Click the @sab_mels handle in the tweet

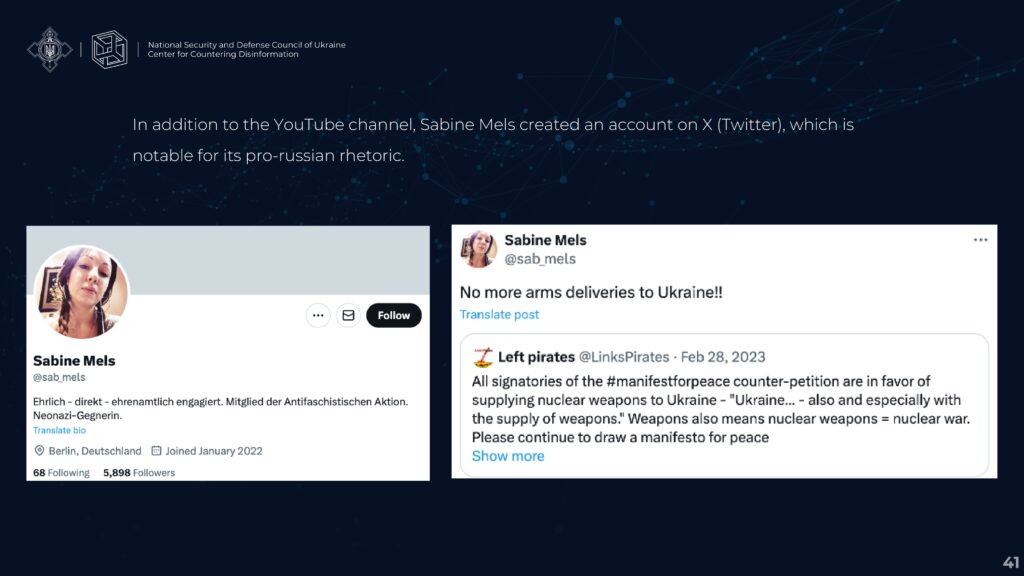click(540, 259)
